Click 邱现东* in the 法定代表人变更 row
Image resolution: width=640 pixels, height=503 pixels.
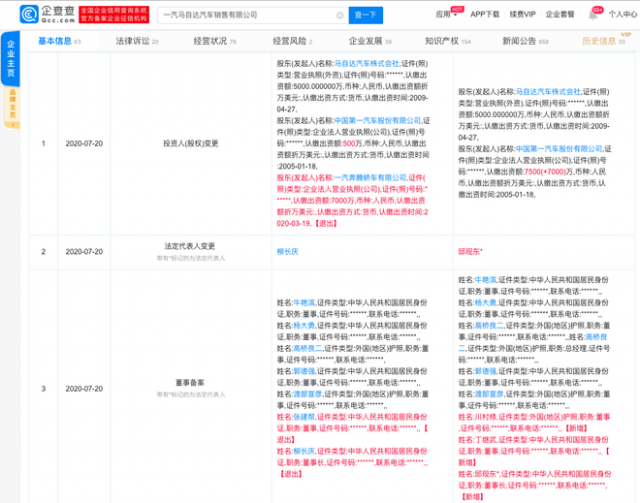(470, 252)
